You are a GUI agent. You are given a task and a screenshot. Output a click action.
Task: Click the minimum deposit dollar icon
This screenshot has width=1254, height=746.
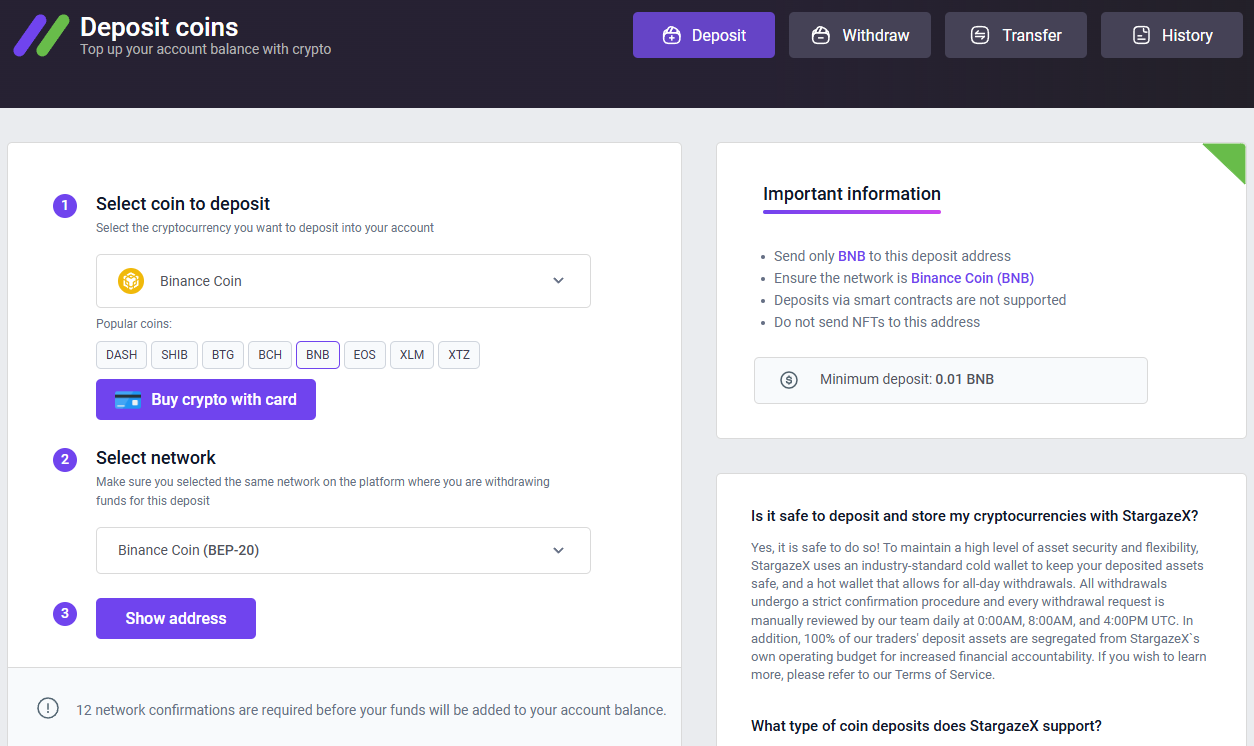[x=789, y=380]
